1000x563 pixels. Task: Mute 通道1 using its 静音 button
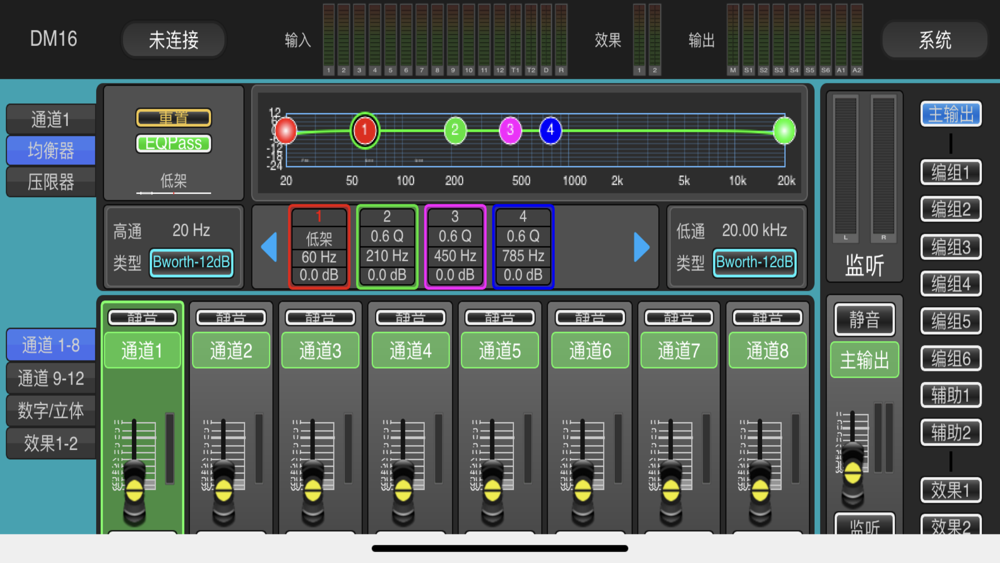click(x=142, y=318)
